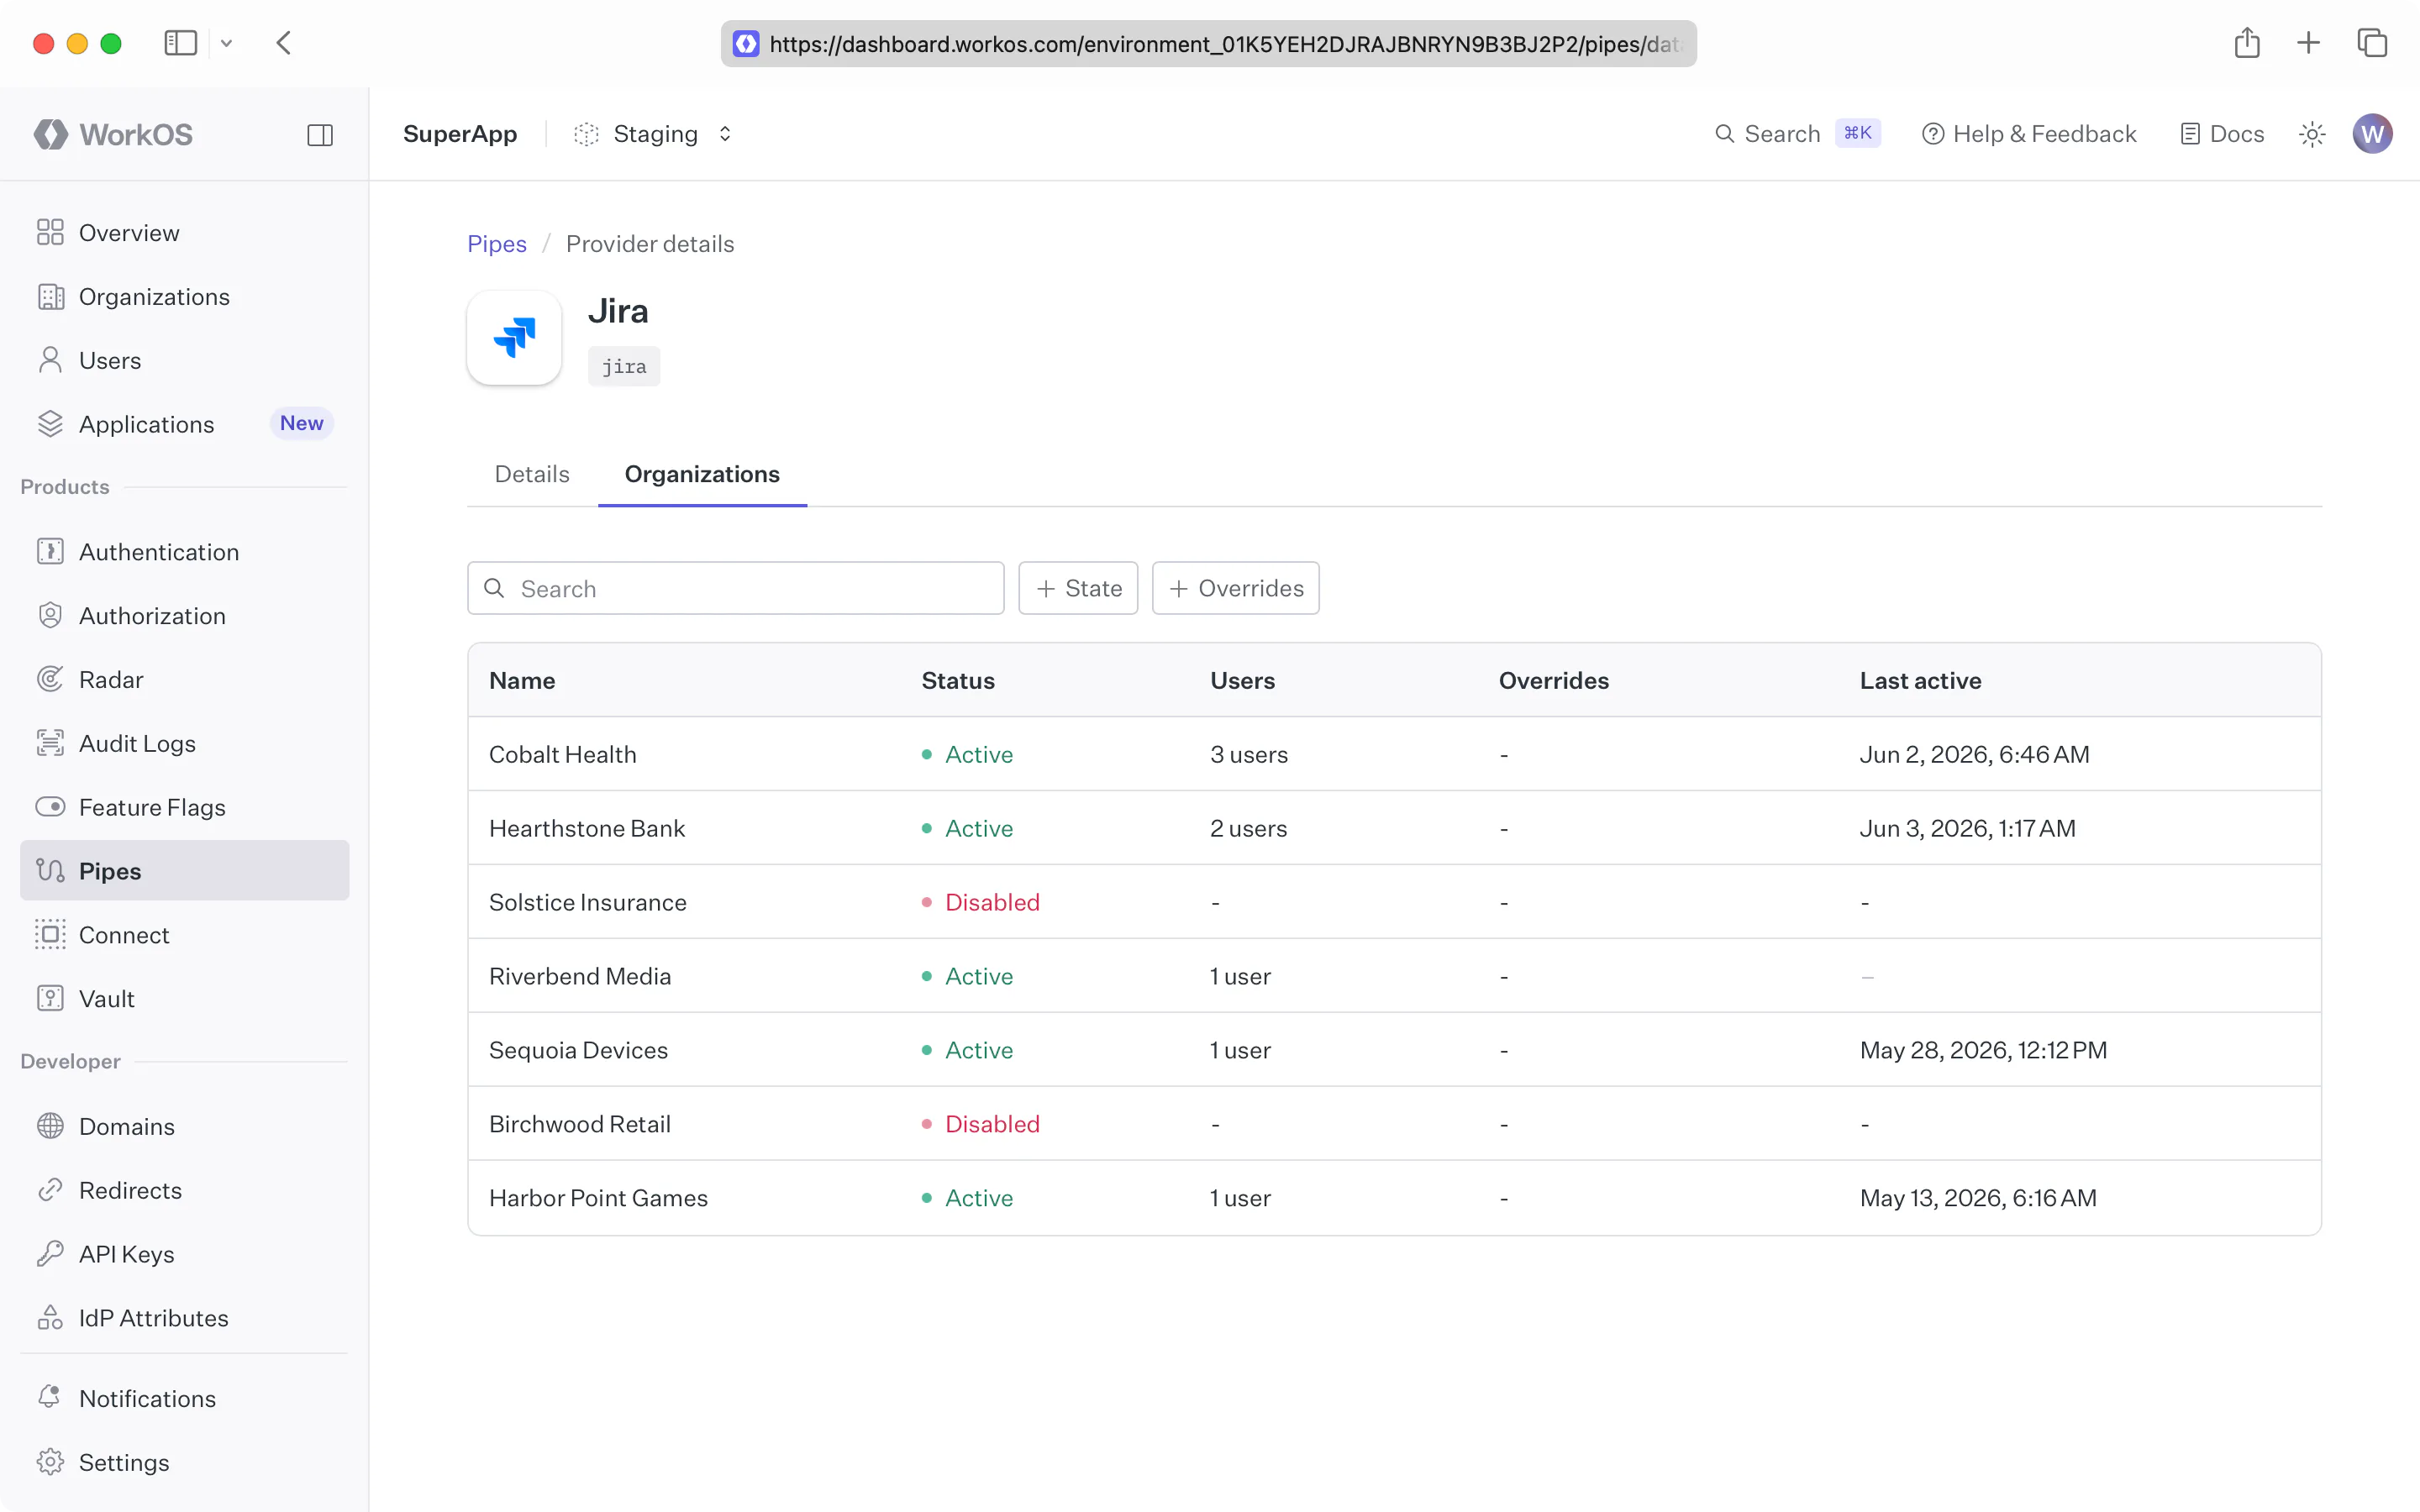Select the Organizations tab
Viewport: 2420px width, 1512px height.
[702, 474]
